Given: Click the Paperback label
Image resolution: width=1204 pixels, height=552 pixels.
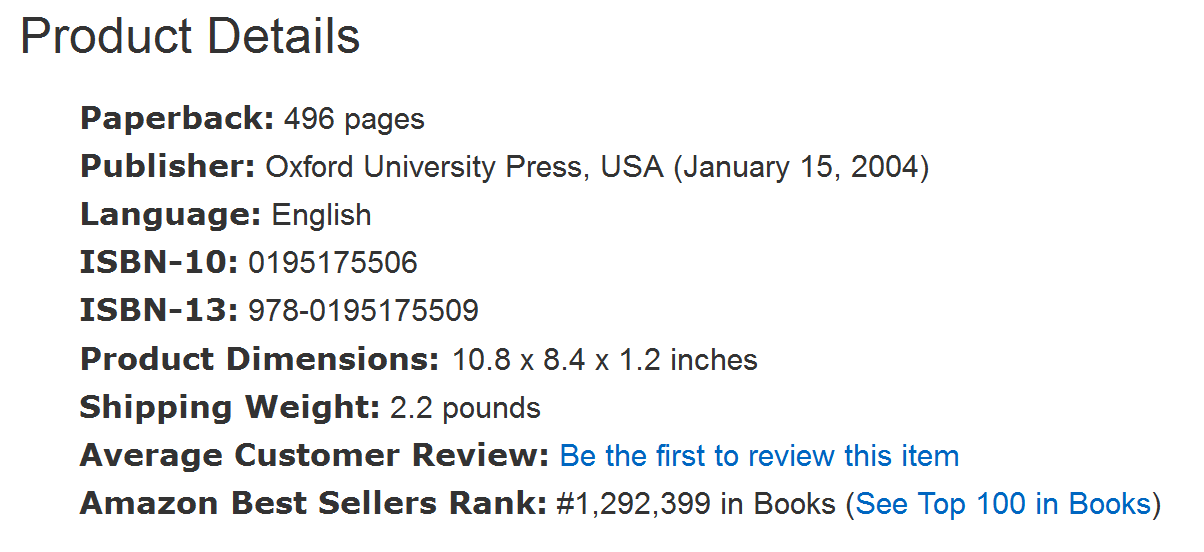Looking at the screenshot, I should [177, 119].
